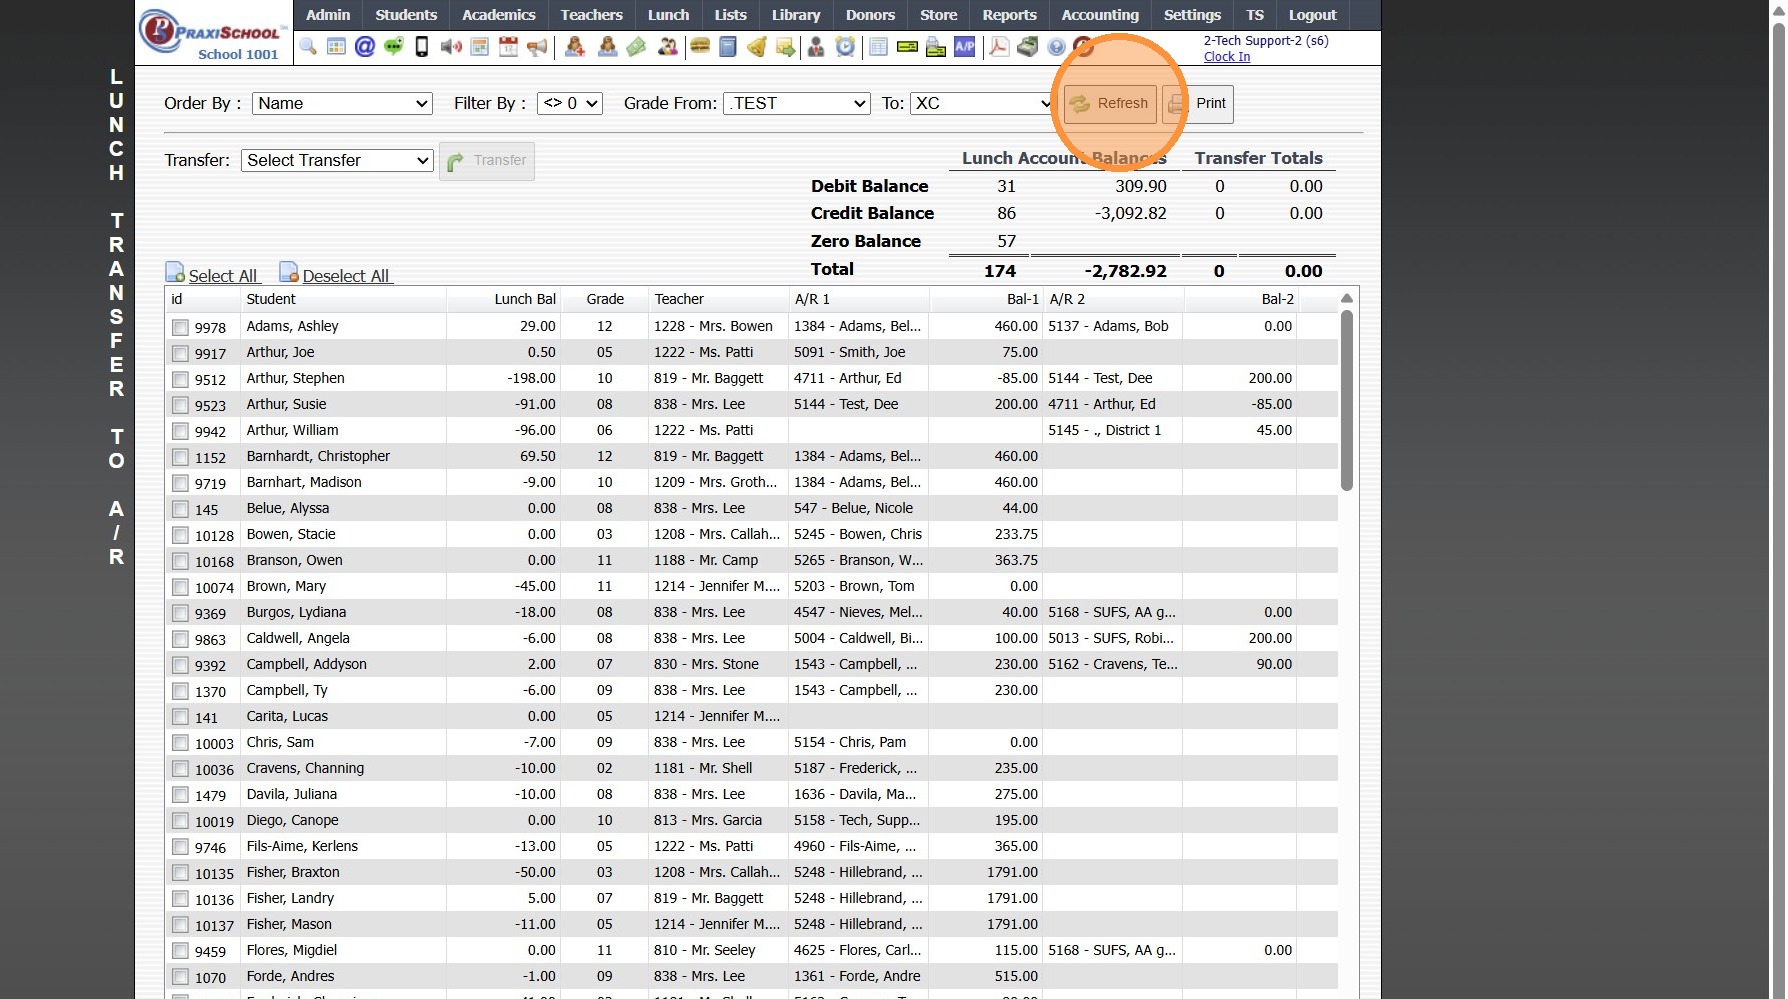Tick the checkbox for Arthur, Susie
Screen dimensions: 1788x999
tap(180, 405)
